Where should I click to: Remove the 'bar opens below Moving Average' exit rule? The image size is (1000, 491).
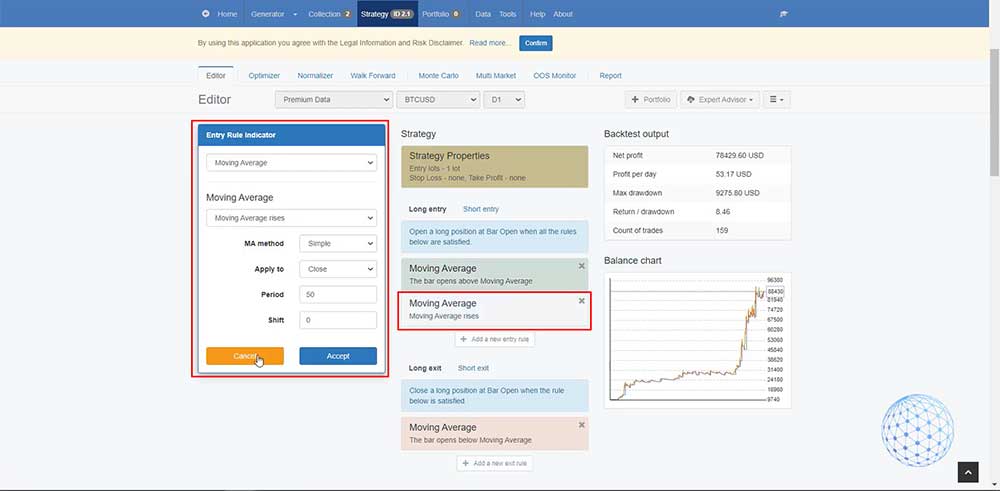tap(581, 425)
